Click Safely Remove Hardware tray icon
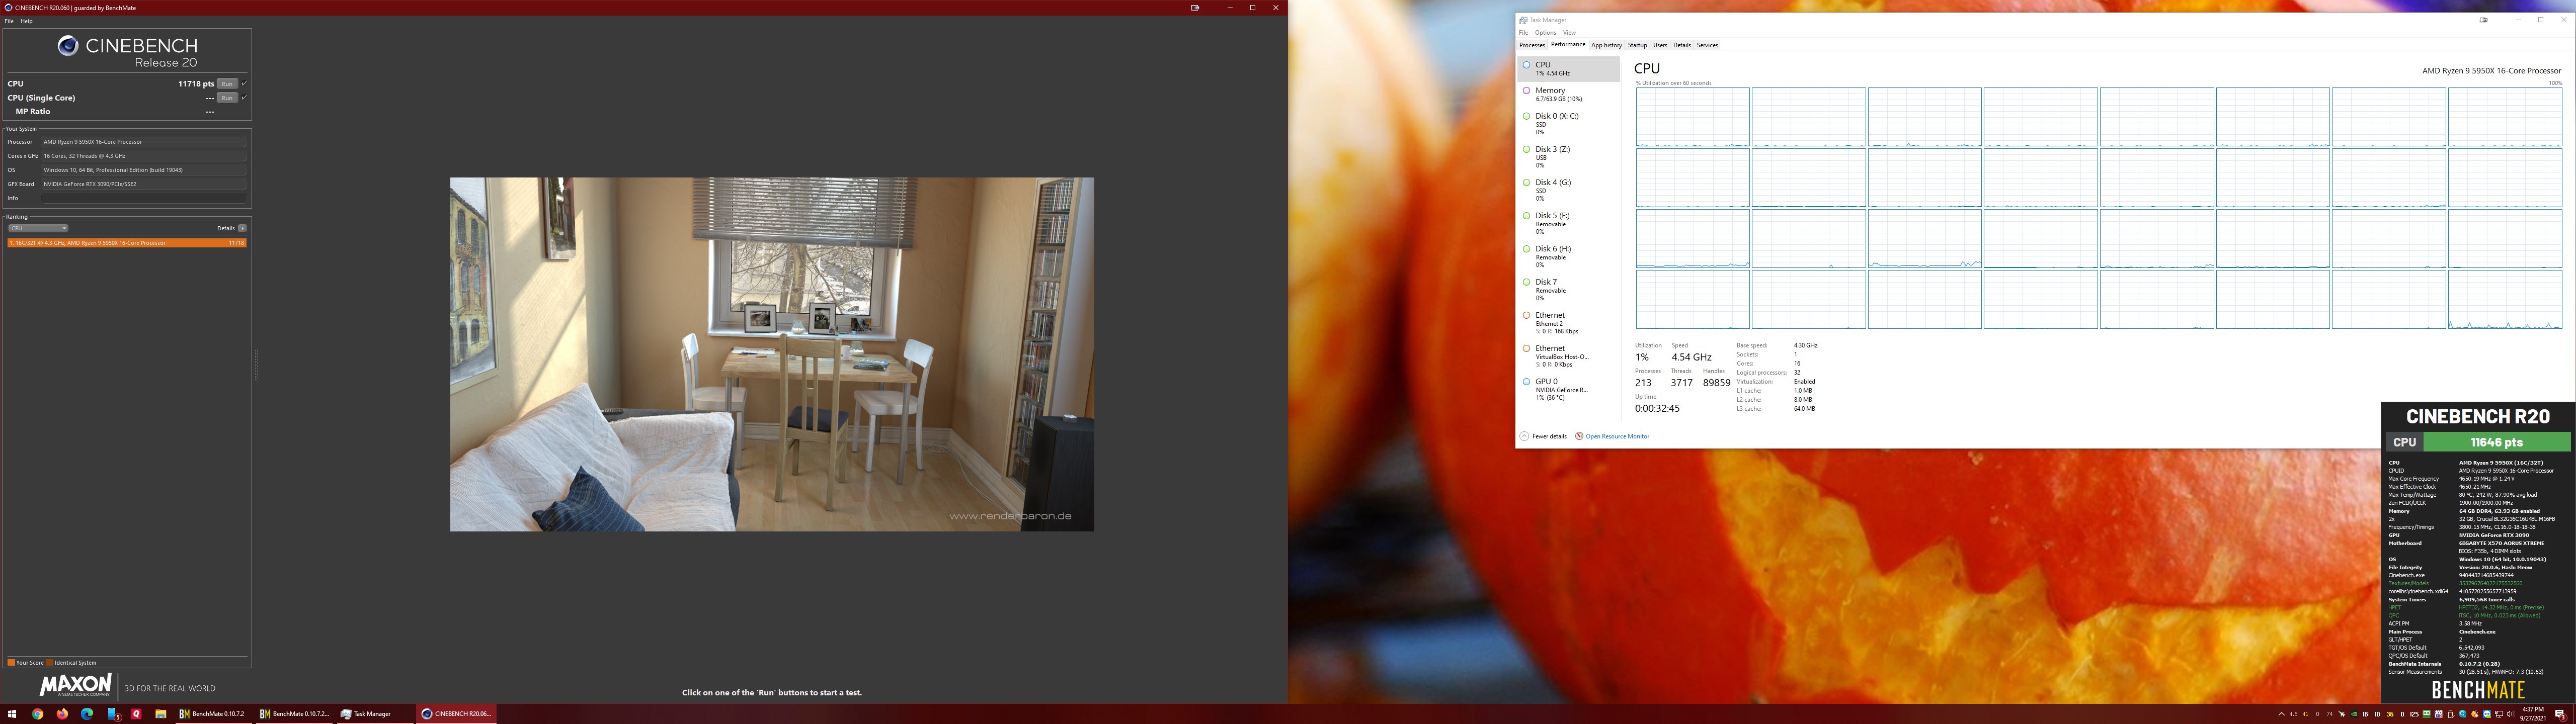2576x724 pixels. pyautogui.click(x=2451, y=714)
